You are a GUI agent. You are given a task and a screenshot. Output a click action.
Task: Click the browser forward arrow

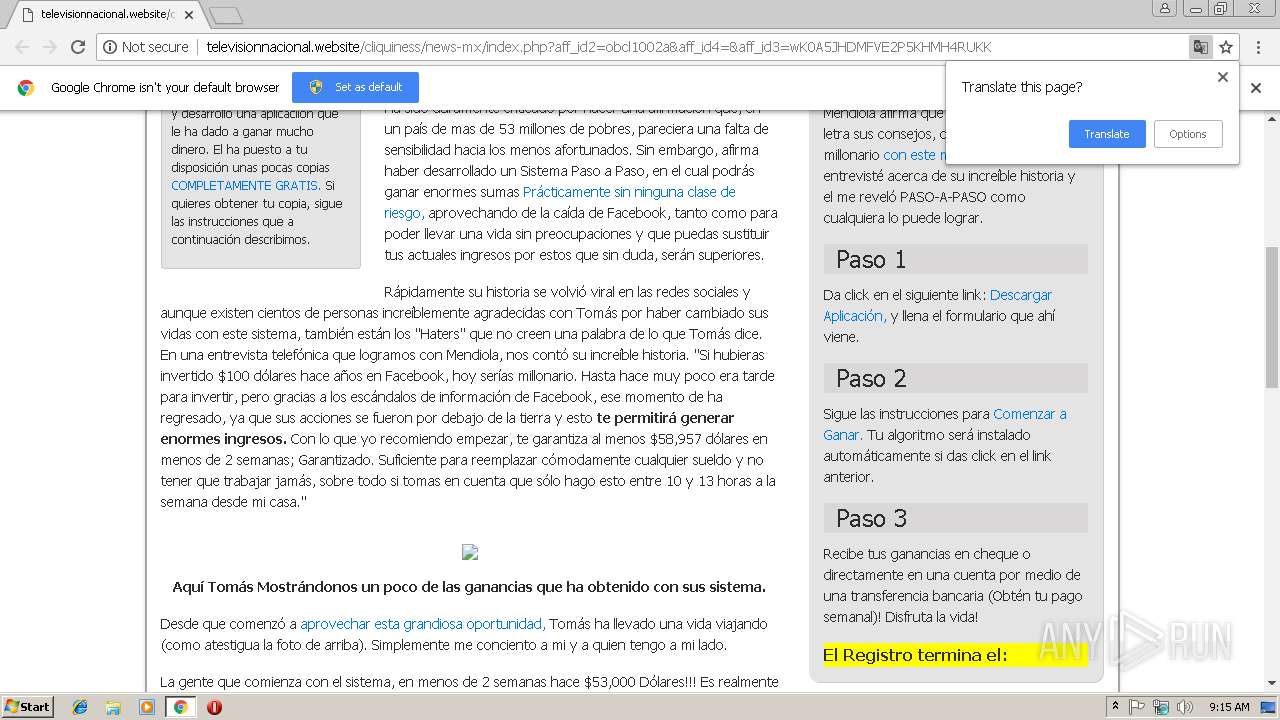(x=50, y=47)
